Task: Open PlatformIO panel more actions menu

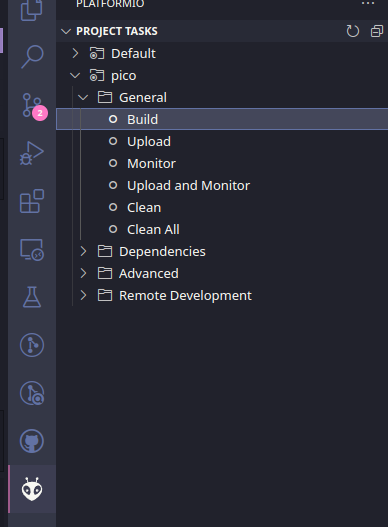Action: click(x=368, y=4)
